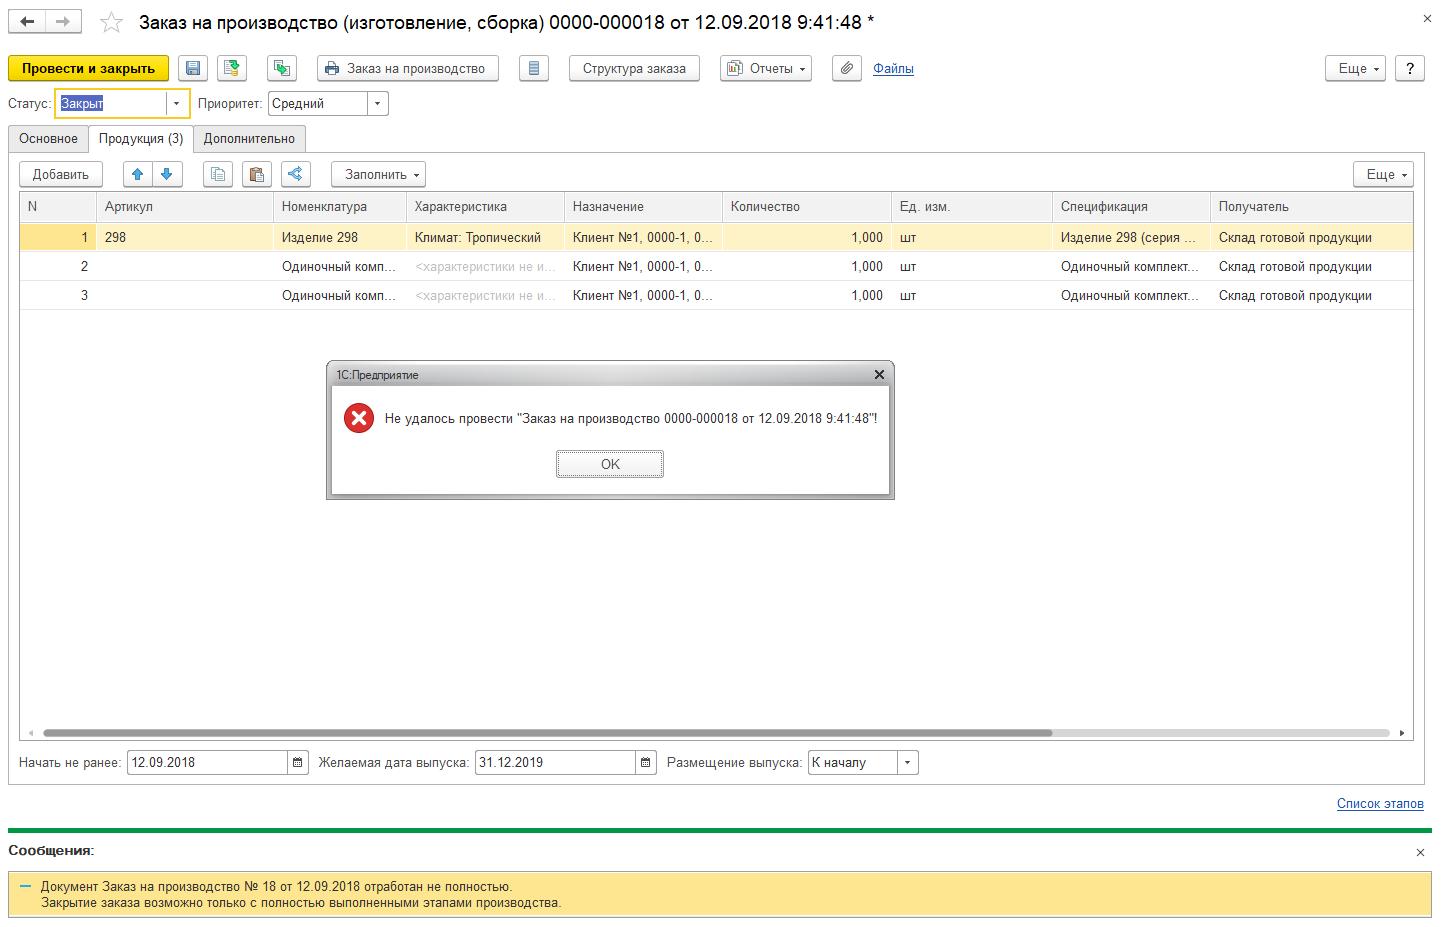Click the create-based-on document icon
Viewport: 1441px width, 927px height.
(x=282, y=68)
